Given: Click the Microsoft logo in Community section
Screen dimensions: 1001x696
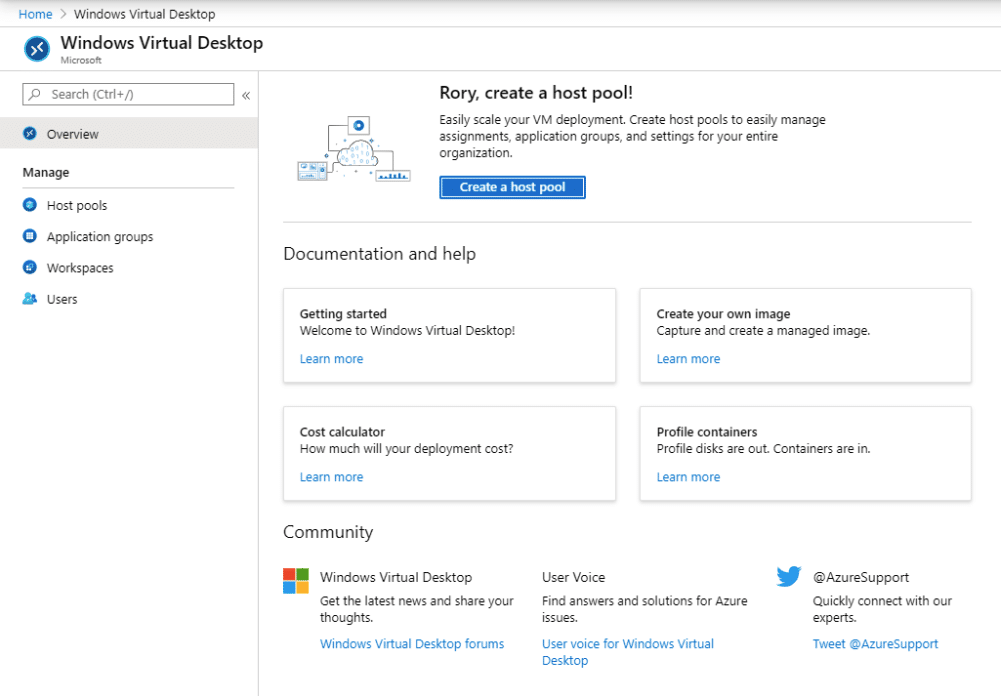Looking at the screenshot, I should tap(296, 581).
